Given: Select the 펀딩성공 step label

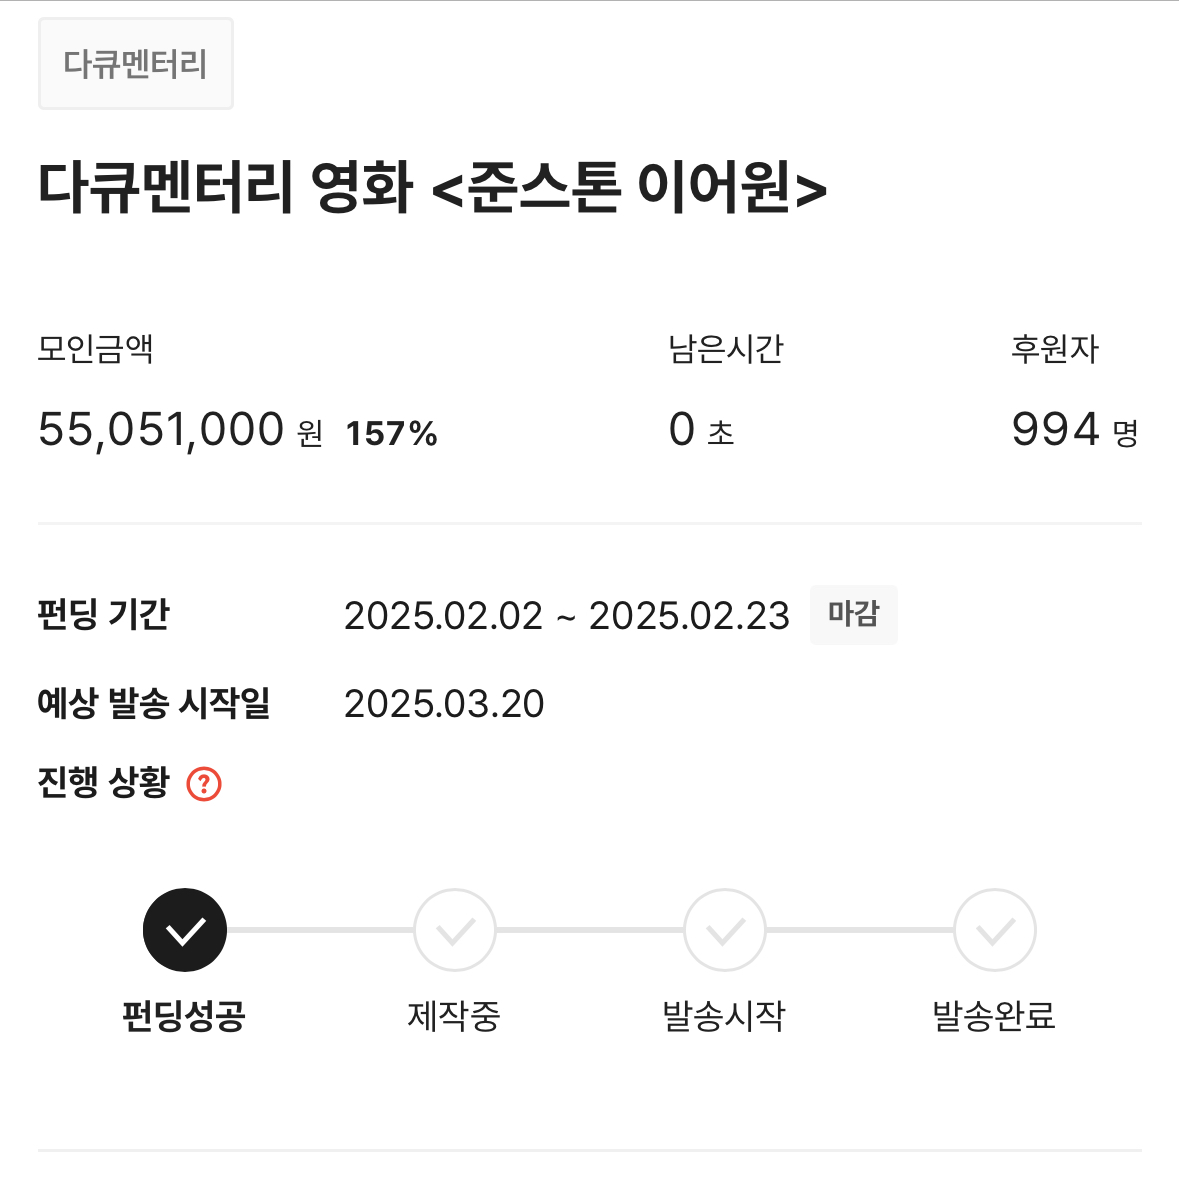Looking at the screenshot, I should click(x=184, y=1016).
